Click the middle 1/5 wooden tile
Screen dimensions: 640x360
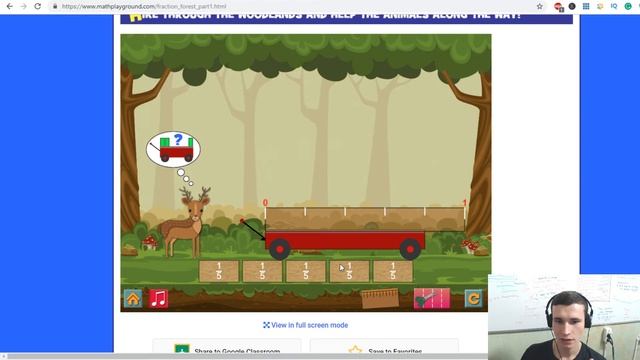pyautogui.click(x=306, y=271)
